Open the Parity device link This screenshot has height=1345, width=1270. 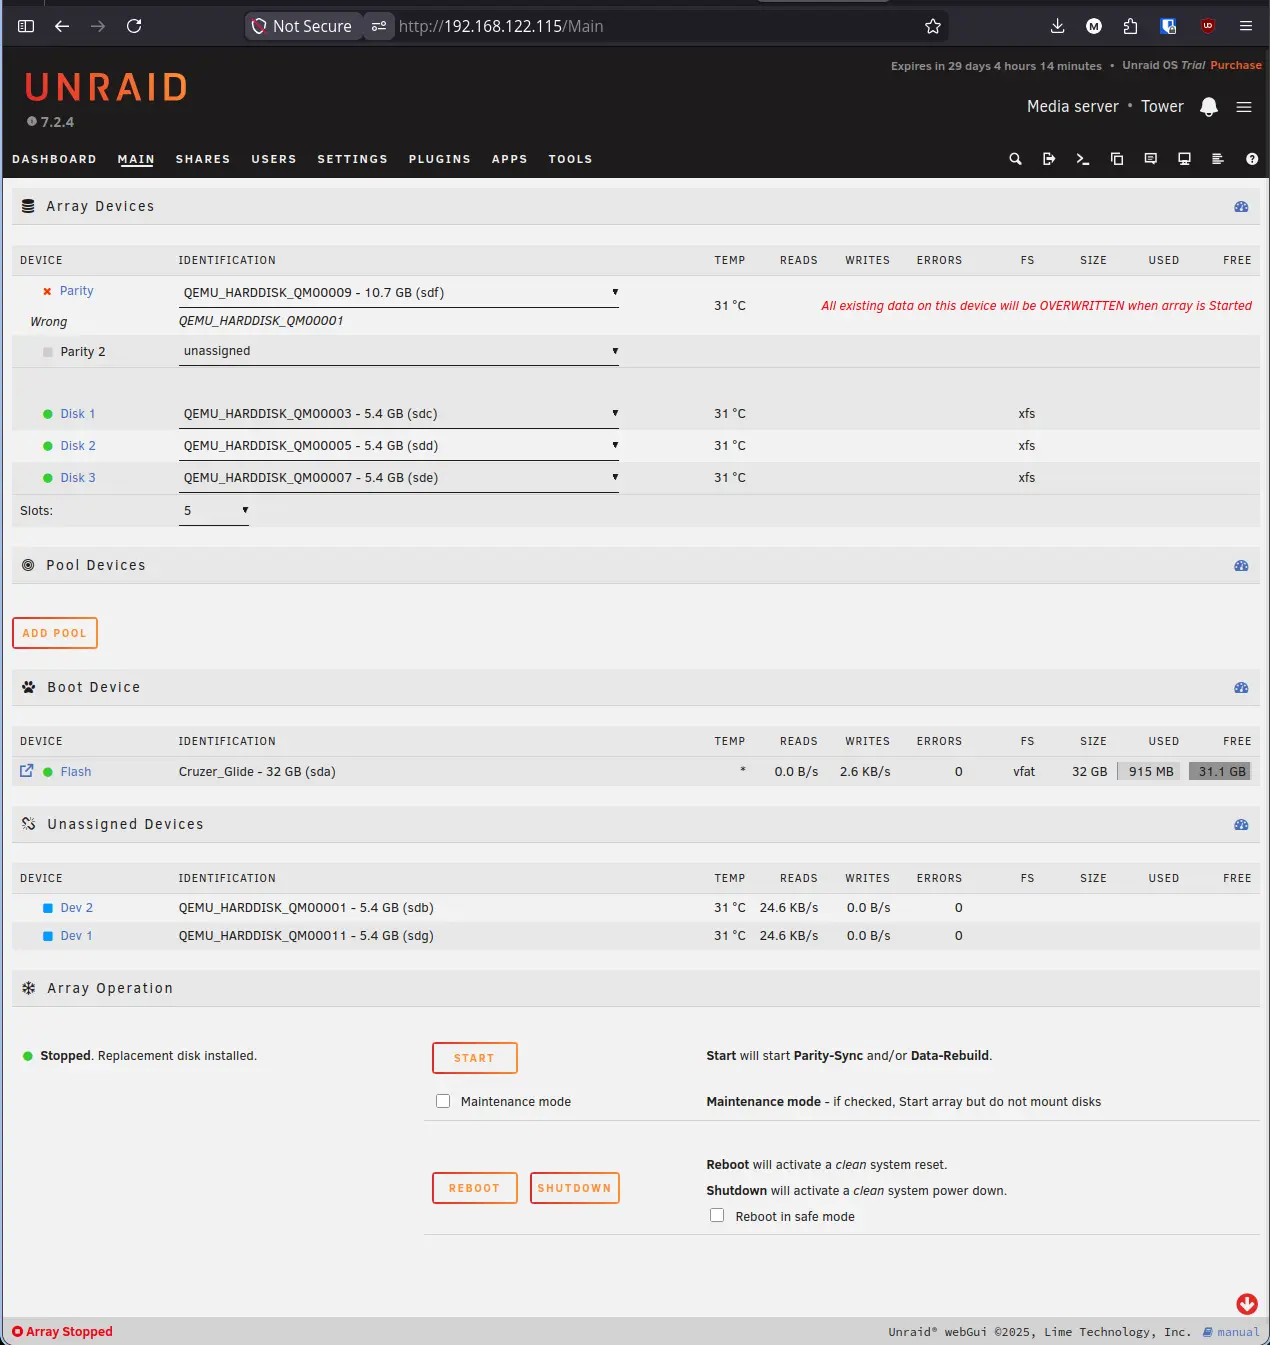[76, 291]
